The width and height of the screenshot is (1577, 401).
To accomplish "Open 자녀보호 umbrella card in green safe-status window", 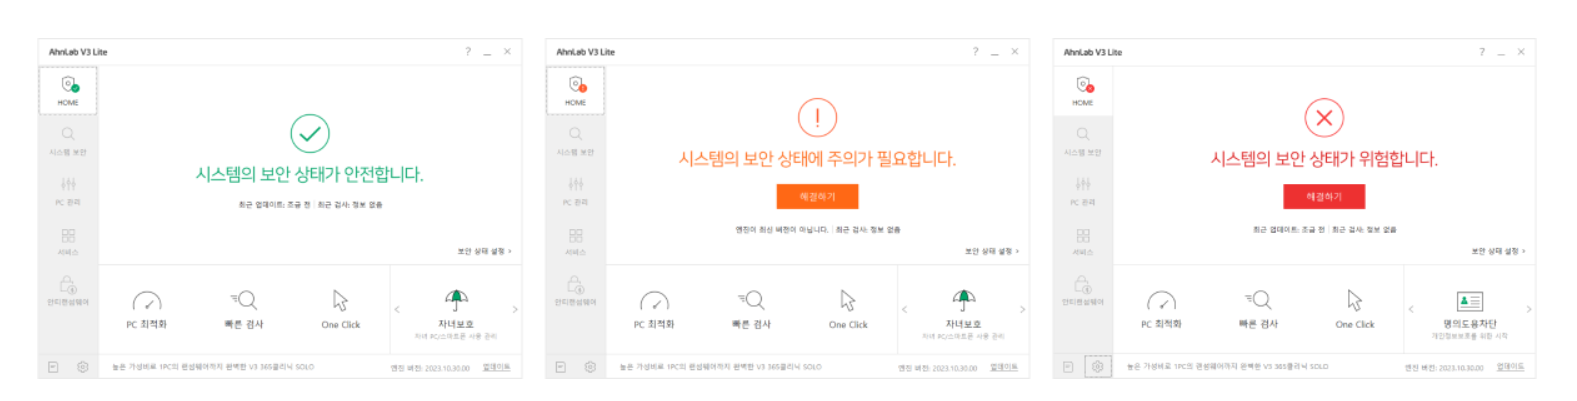I will 456,314.
